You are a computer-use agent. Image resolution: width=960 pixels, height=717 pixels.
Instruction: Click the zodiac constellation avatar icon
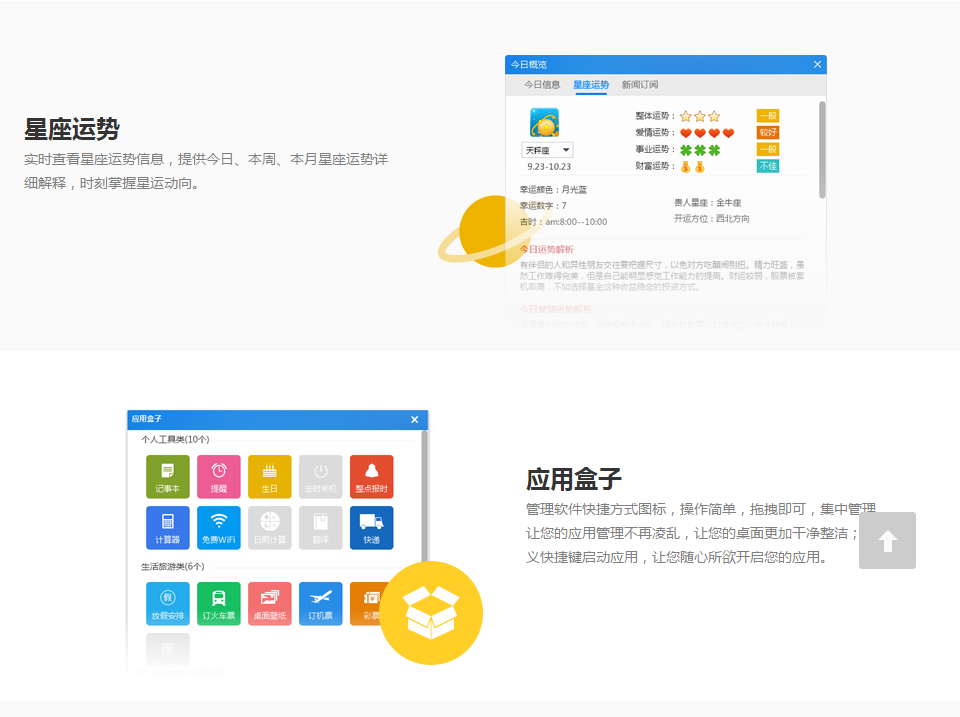544,122
